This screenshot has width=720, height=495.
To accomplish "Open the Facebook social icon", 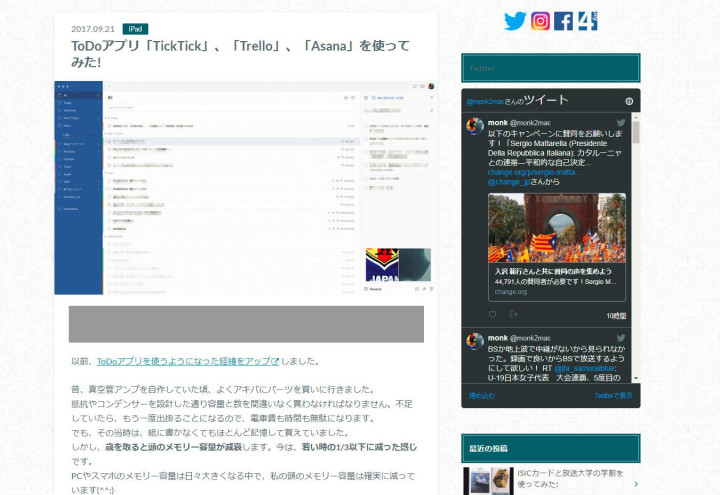I will 563,21.
